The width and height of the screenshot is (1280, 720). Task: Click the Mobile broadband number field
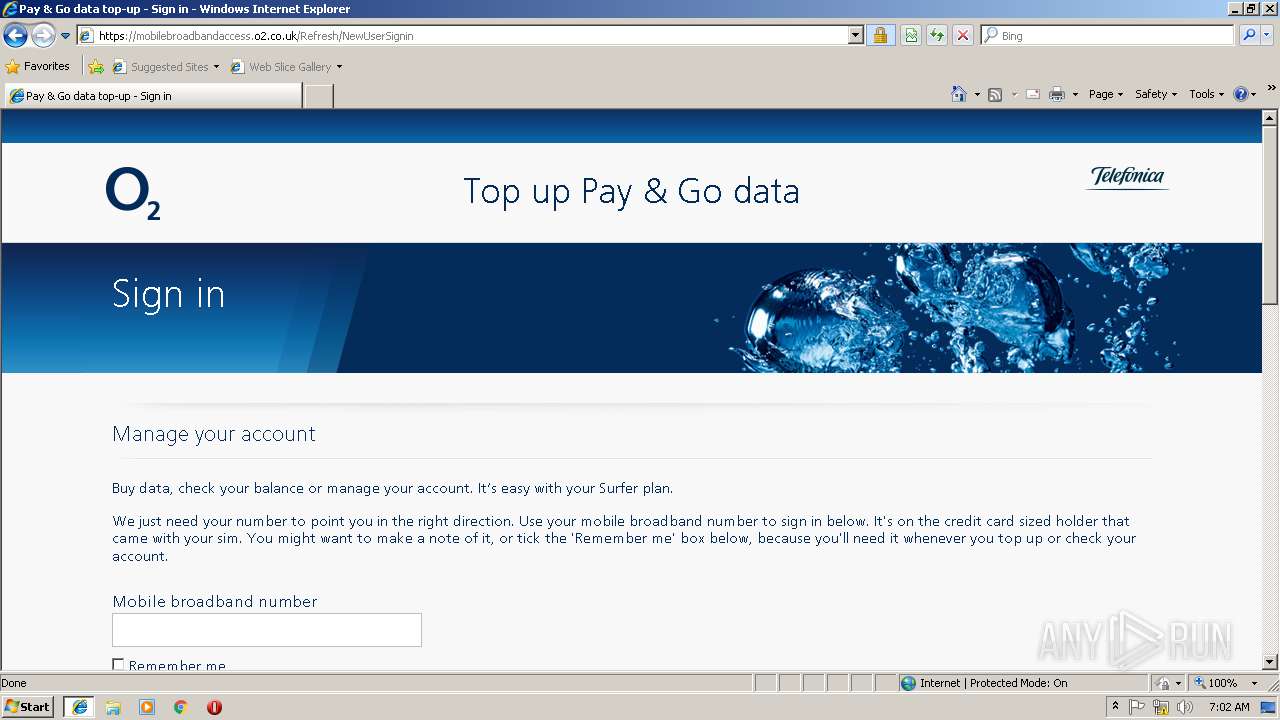pyautogui.click(x=267, y=630)
